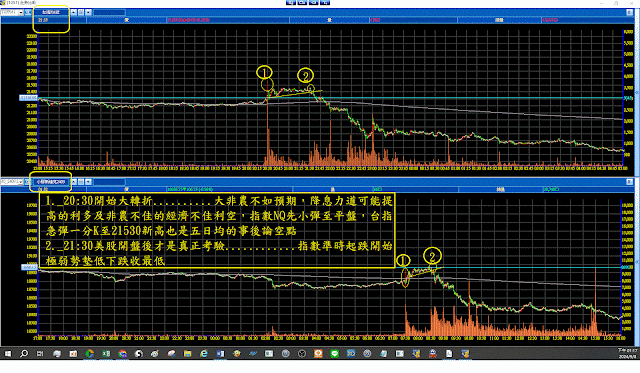Click the small query button beside lower symbol box
Image resolution: width=640 pixels, height=373 pixels.
pos(28,182)
